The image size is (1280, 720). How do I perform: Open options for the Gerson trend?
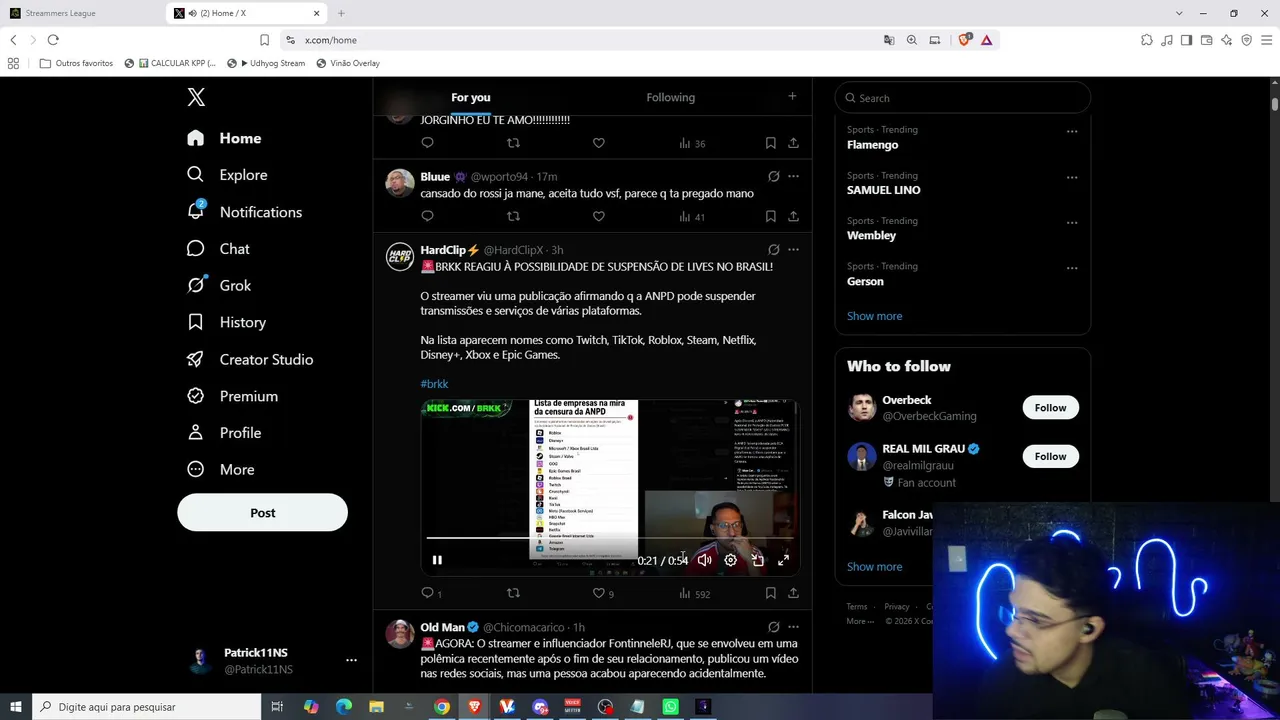pos(1072,268)
